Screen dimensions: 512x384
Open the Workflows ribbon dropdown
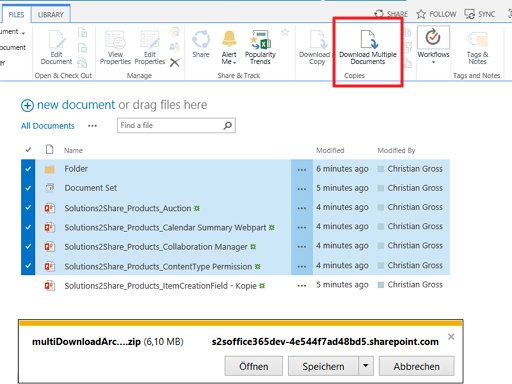click(x=433, y=45)
